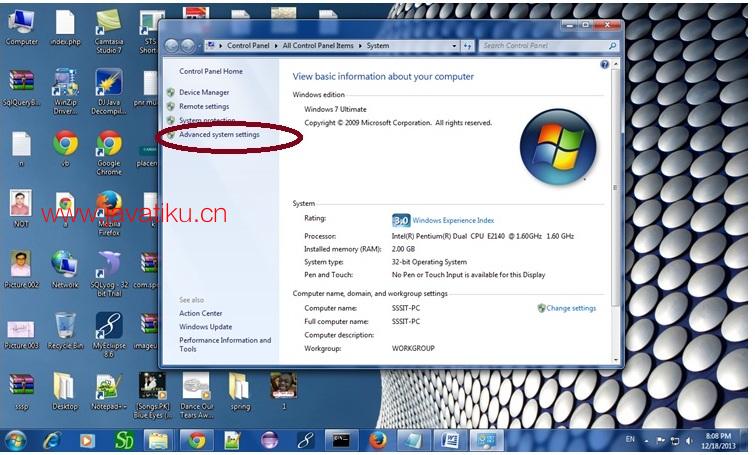
Task: Click the help question mark icon
Action: (605, 65)
